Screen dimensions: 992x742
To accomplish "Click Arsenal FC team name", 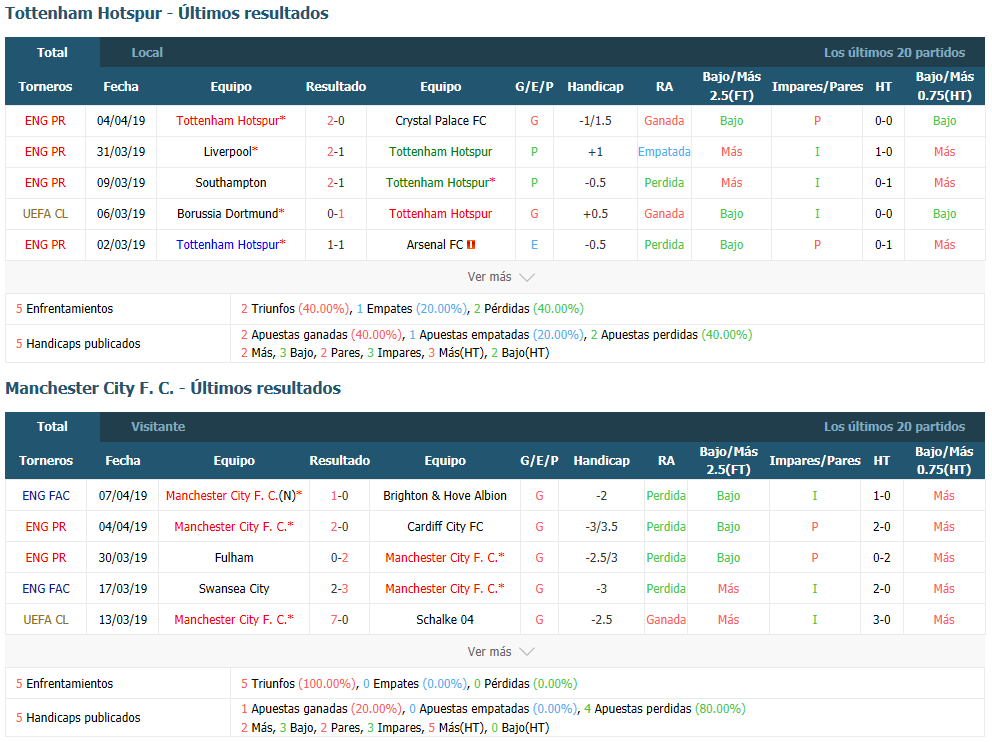I will coord(435,245).
